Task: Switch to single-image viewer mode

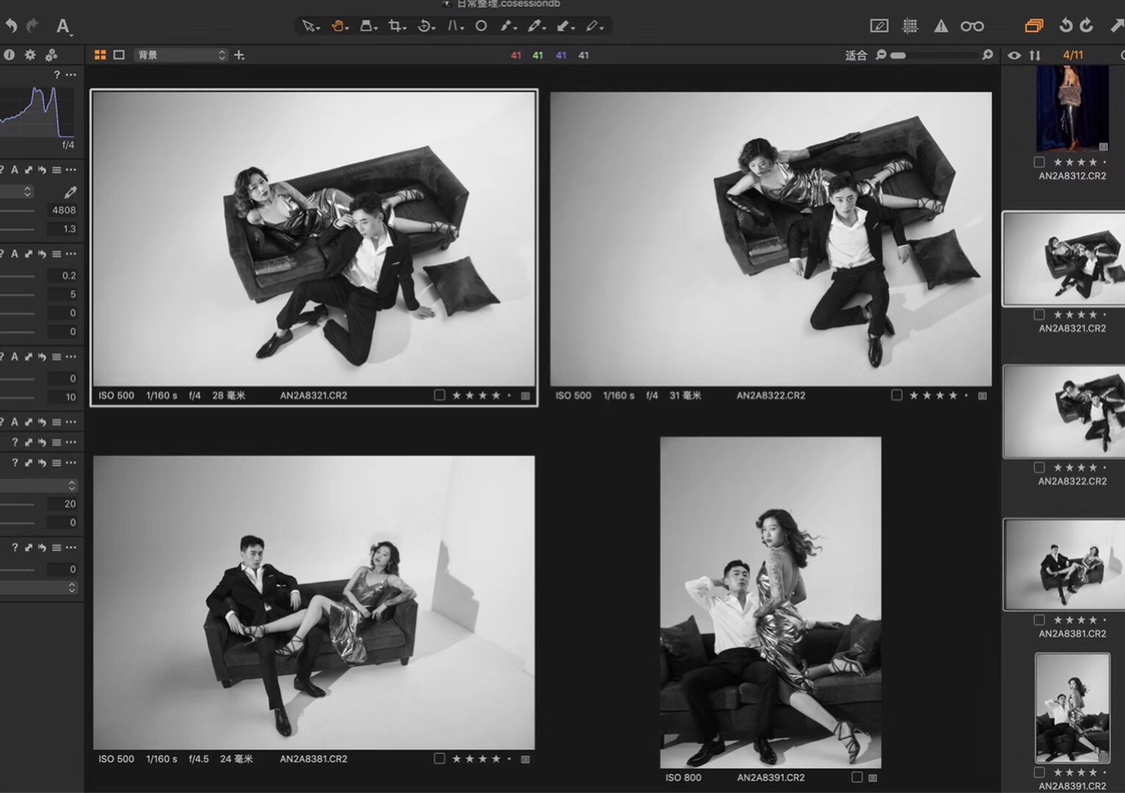Action: point(119,55)
